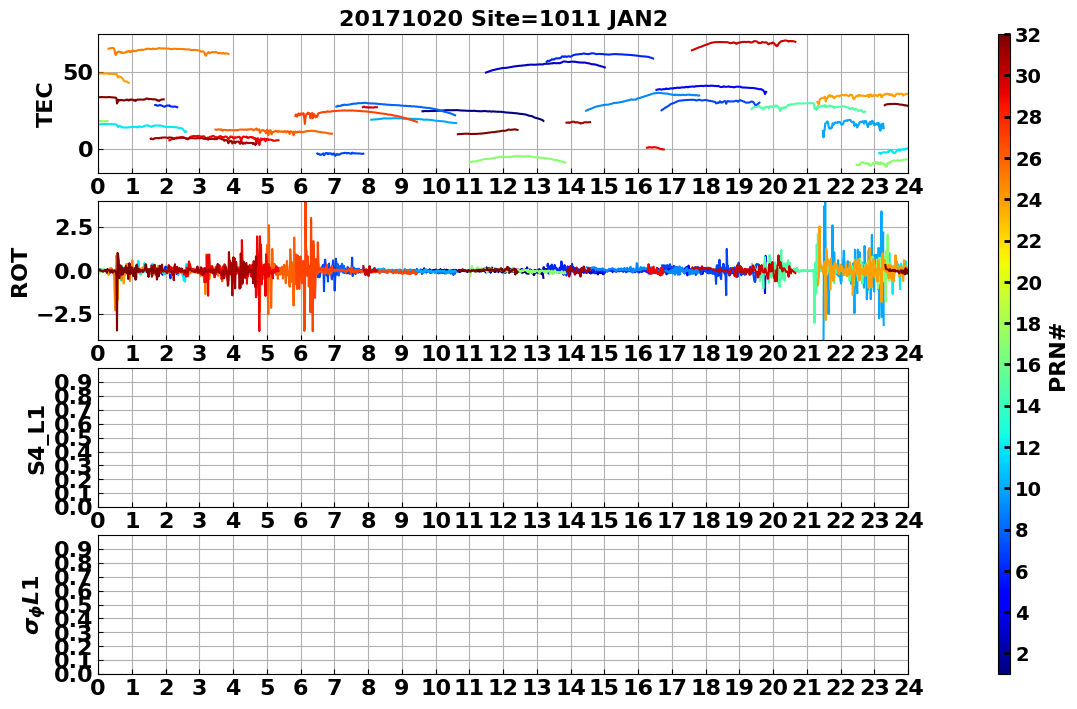Click the hour 24 tick under TEC panel
Viewport: 1077px width, 709px height.
click(908, 186)
